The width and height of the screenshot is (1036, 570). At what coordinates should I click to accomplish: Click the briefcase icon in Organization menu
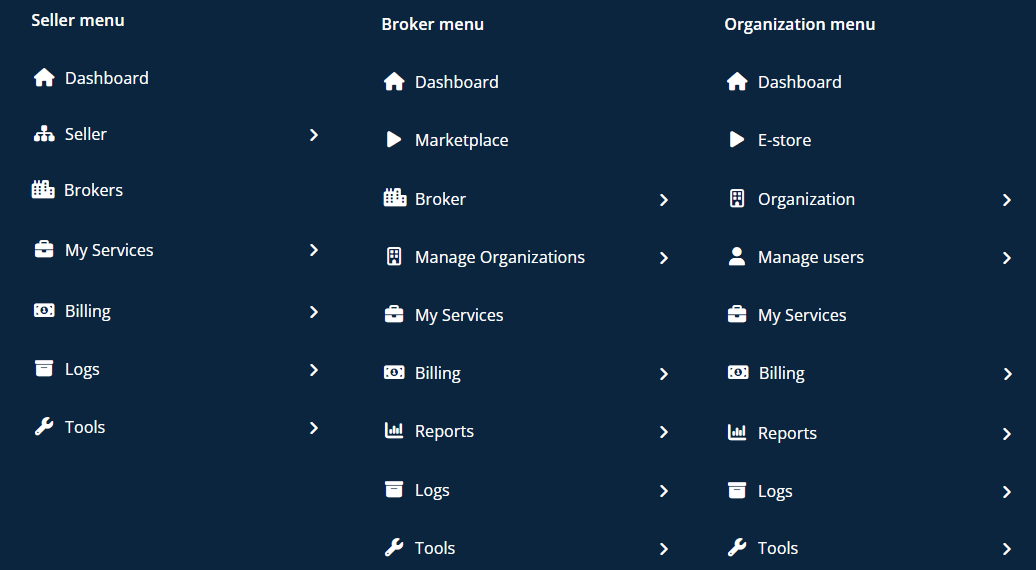coord(737,314)
